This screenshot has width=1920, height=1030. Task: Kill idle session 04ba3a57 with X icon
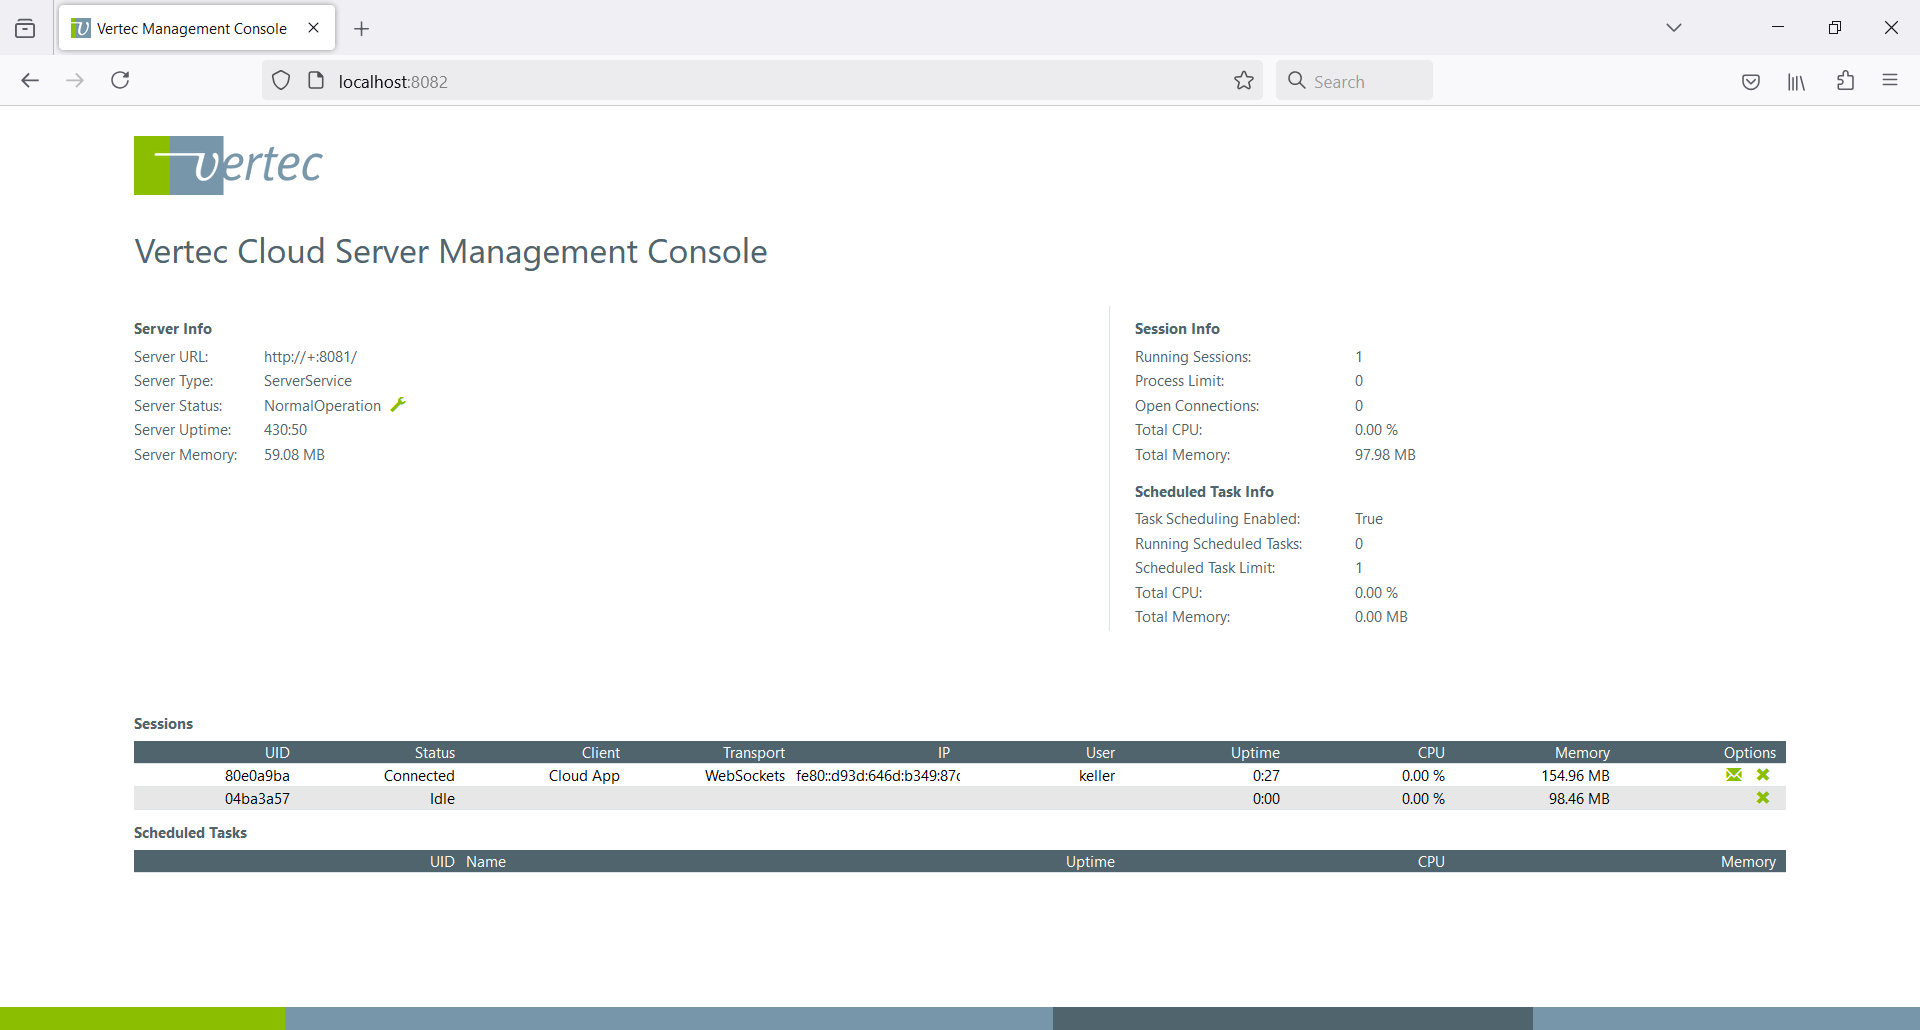pyautogui.click(x=1763, y=798)
